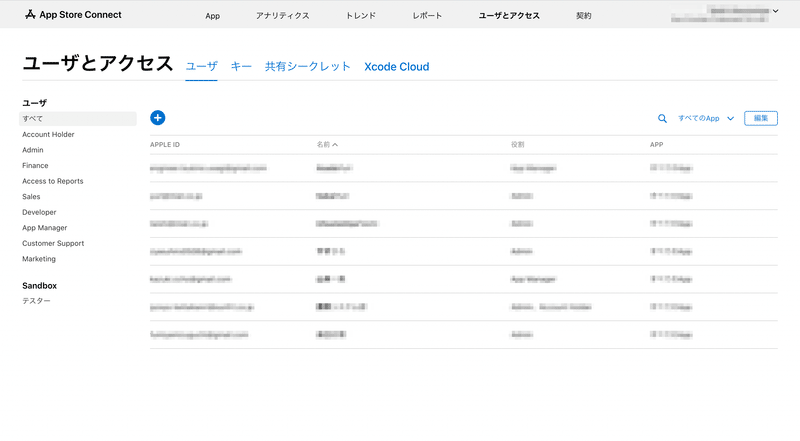Filter users by App Manager role
The image size is (800, 441).
[x=44, y=228]
